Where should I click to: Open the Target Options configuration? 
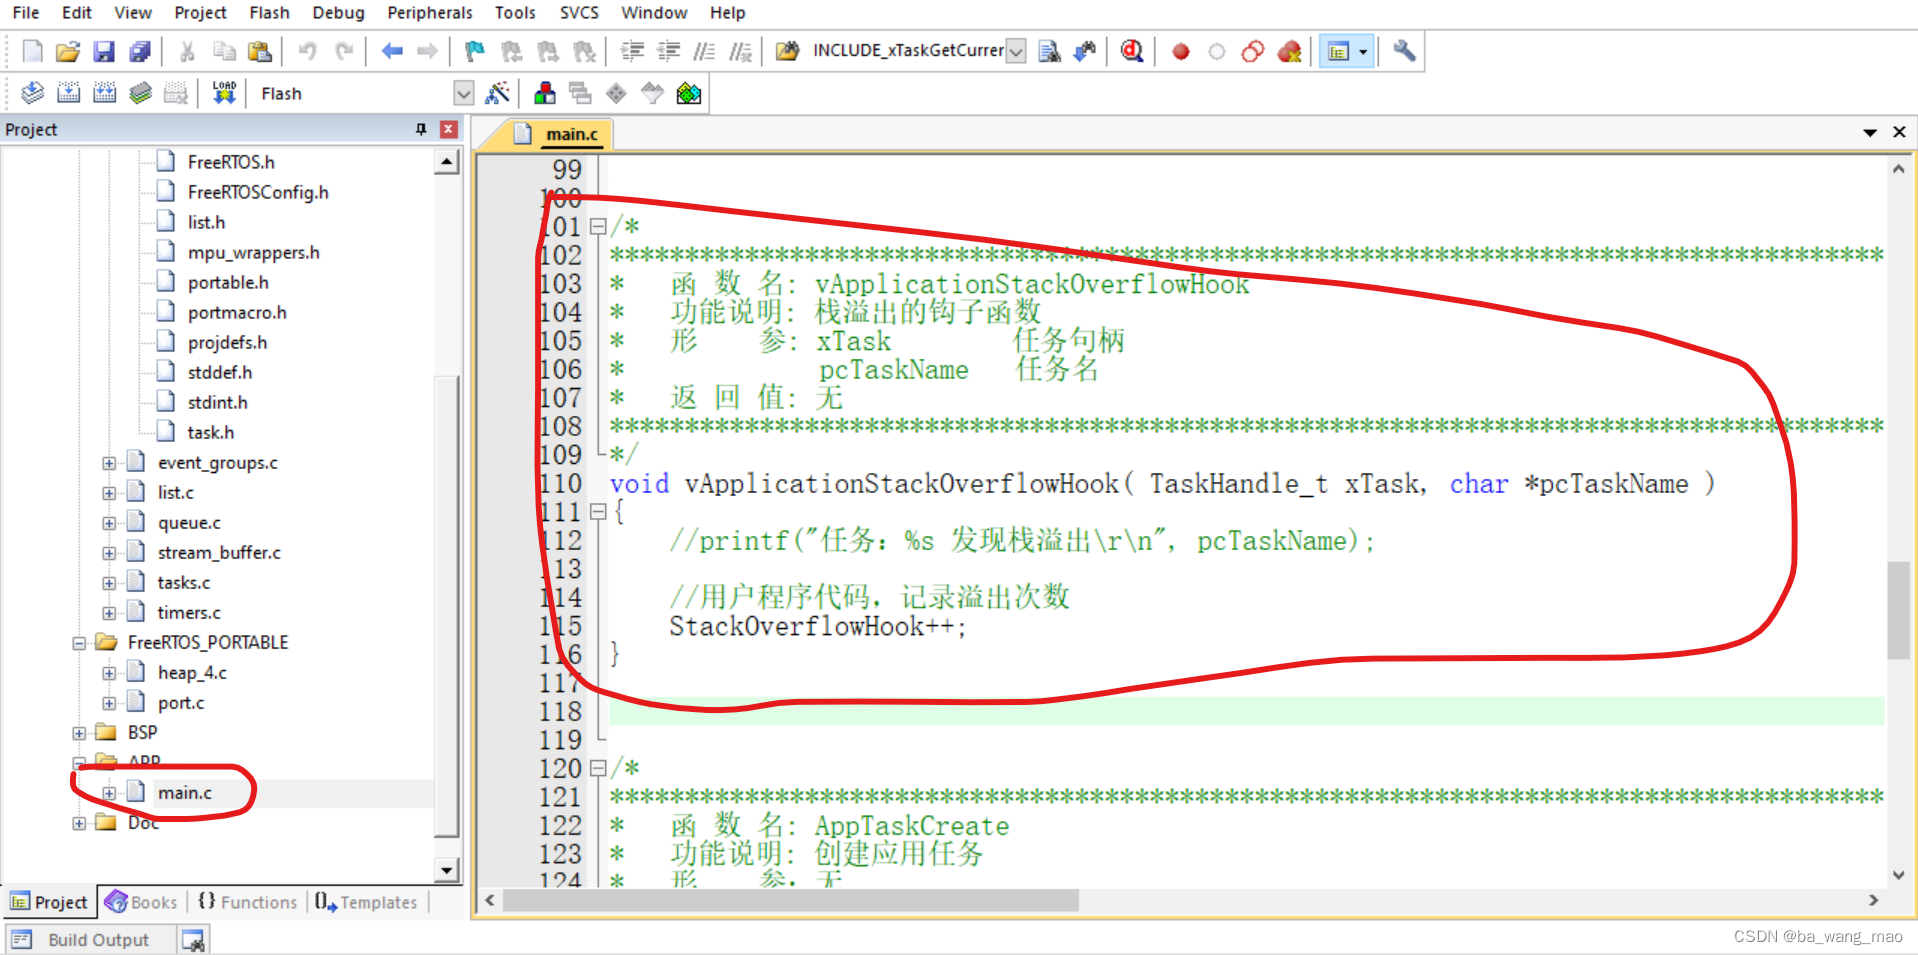[x=498, y=92]
